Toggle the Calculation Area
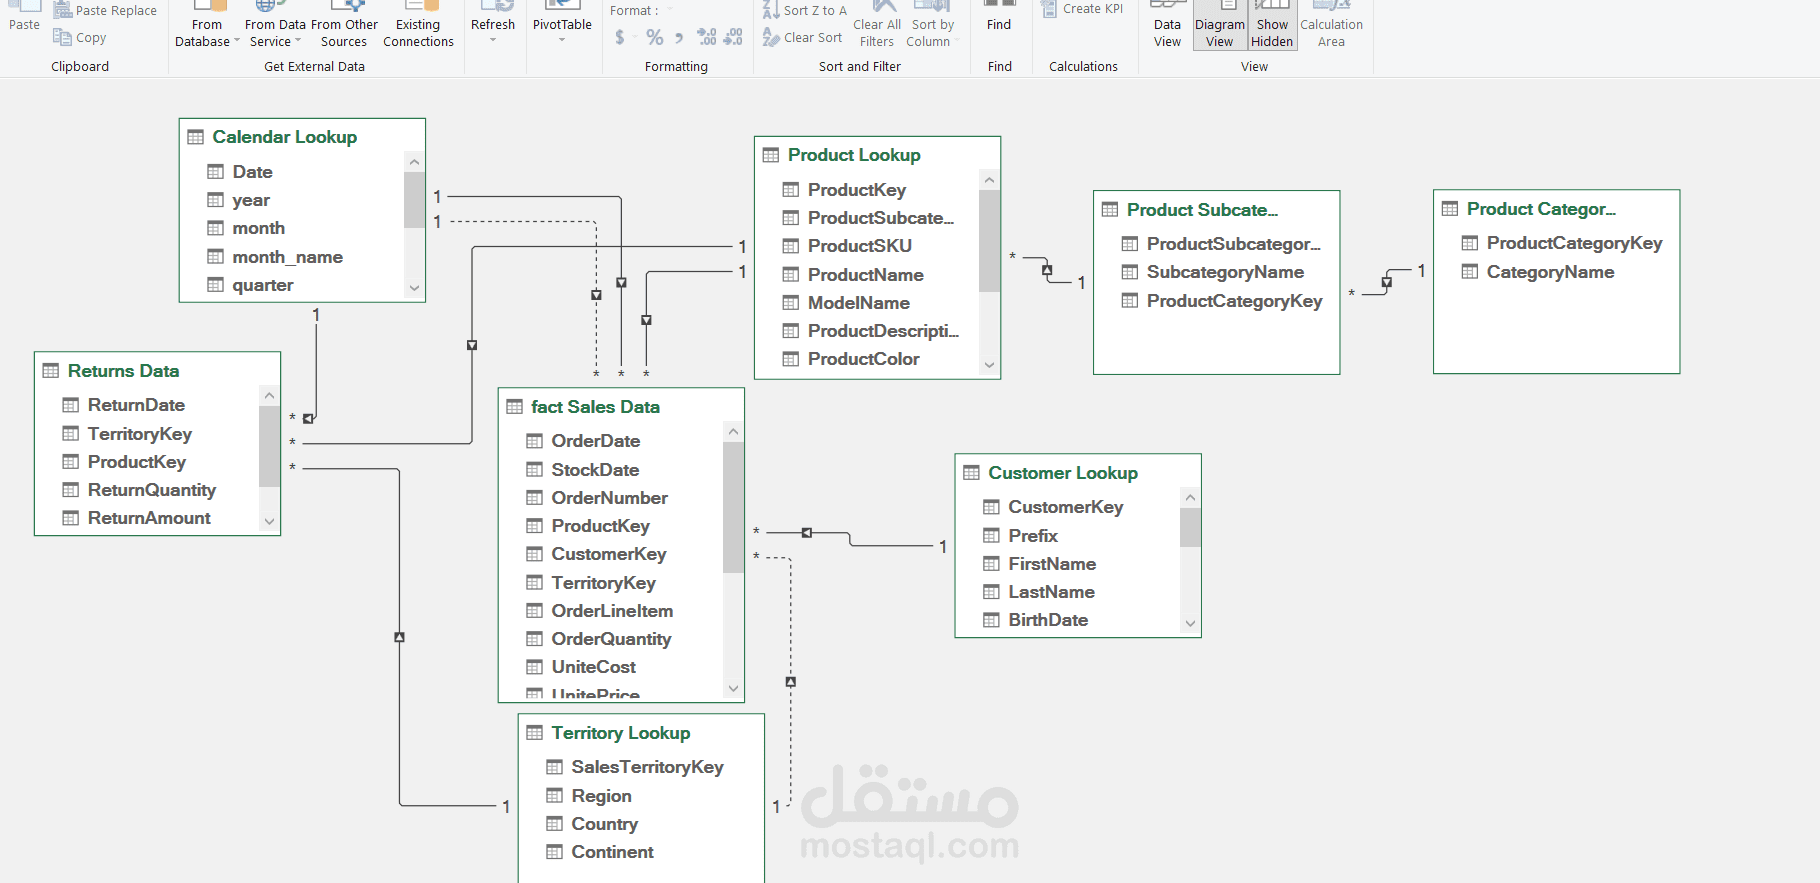Screen dimensions: 1820x883 click(1331, 26)
